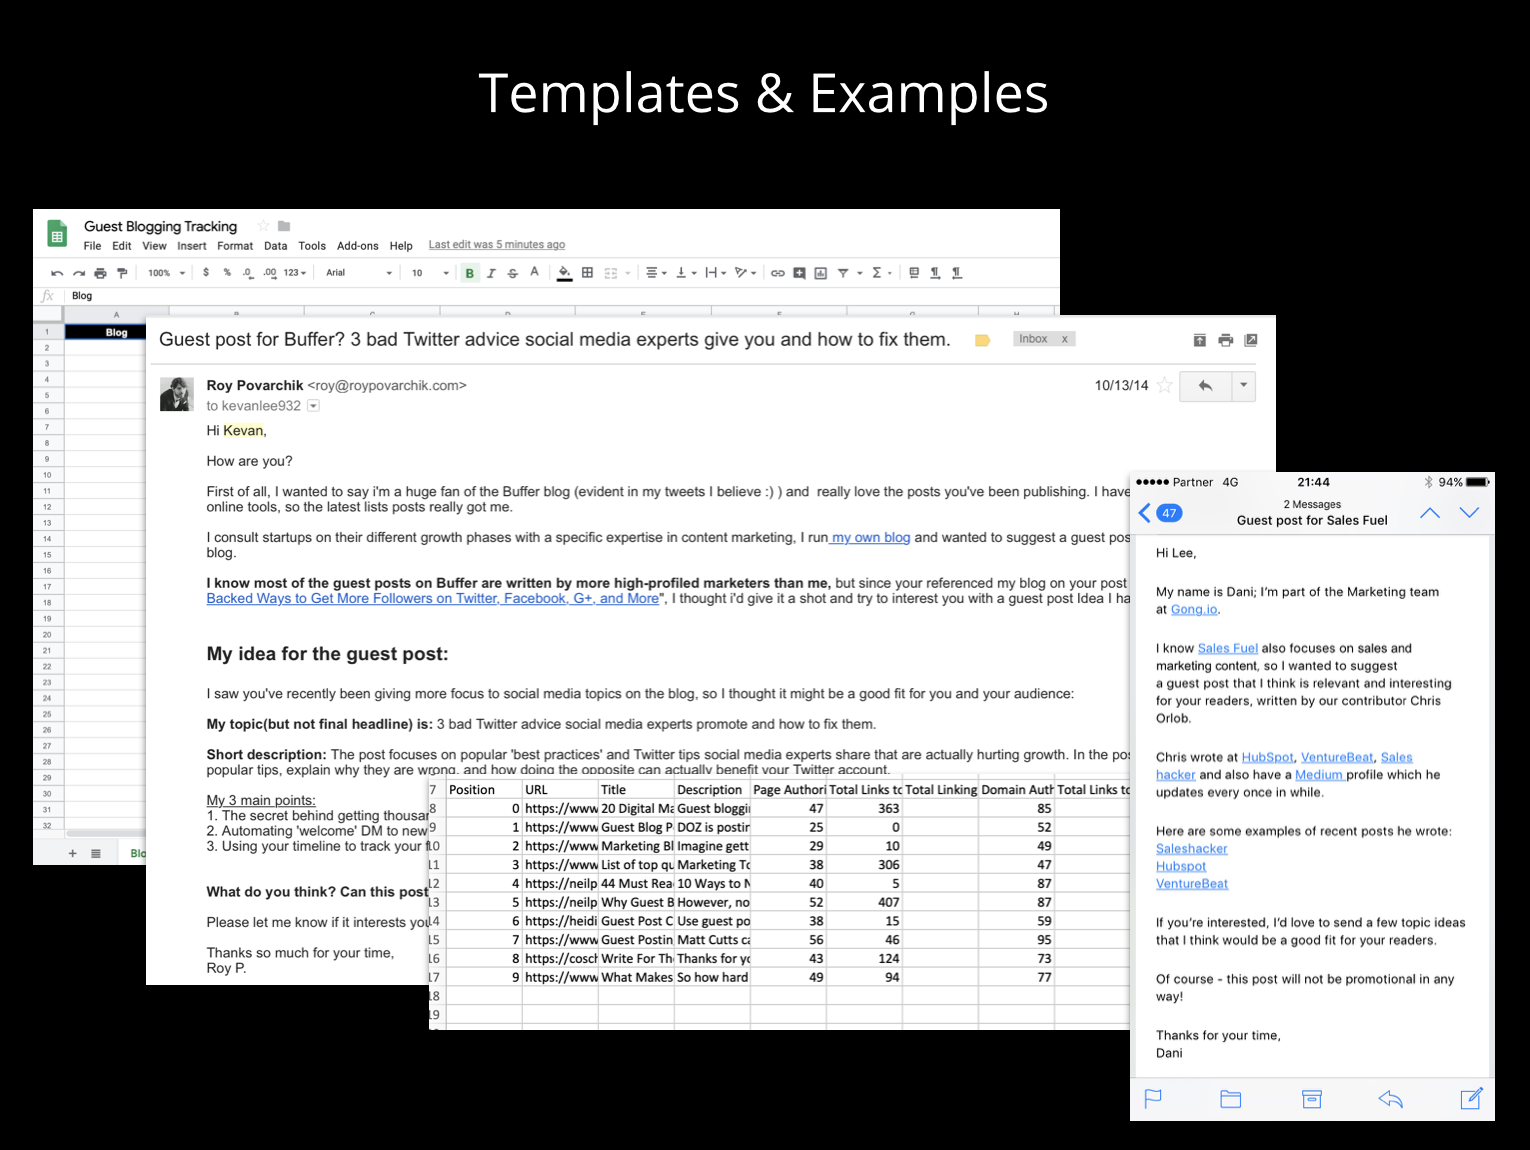Click the print all icon in Gmail
1530x1150 pixels.
[x=1226, y=340]
